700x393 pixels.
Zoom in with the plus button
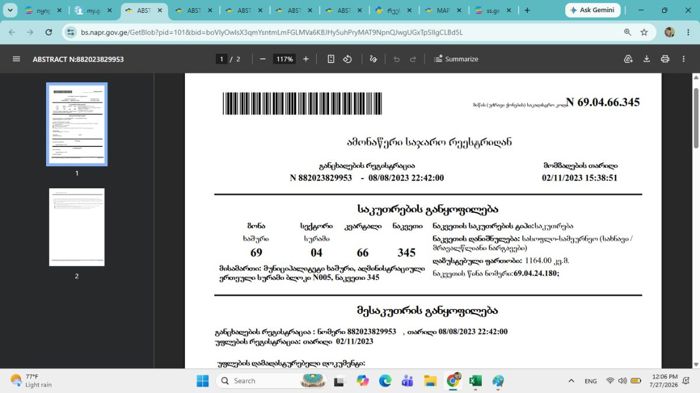click(x=306, y=59)
